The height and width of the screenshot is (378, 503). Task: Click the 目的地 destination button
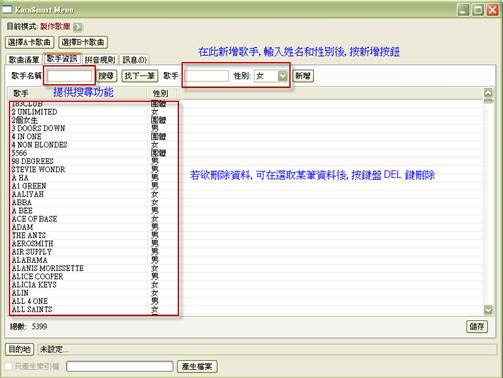click(19, 349)
